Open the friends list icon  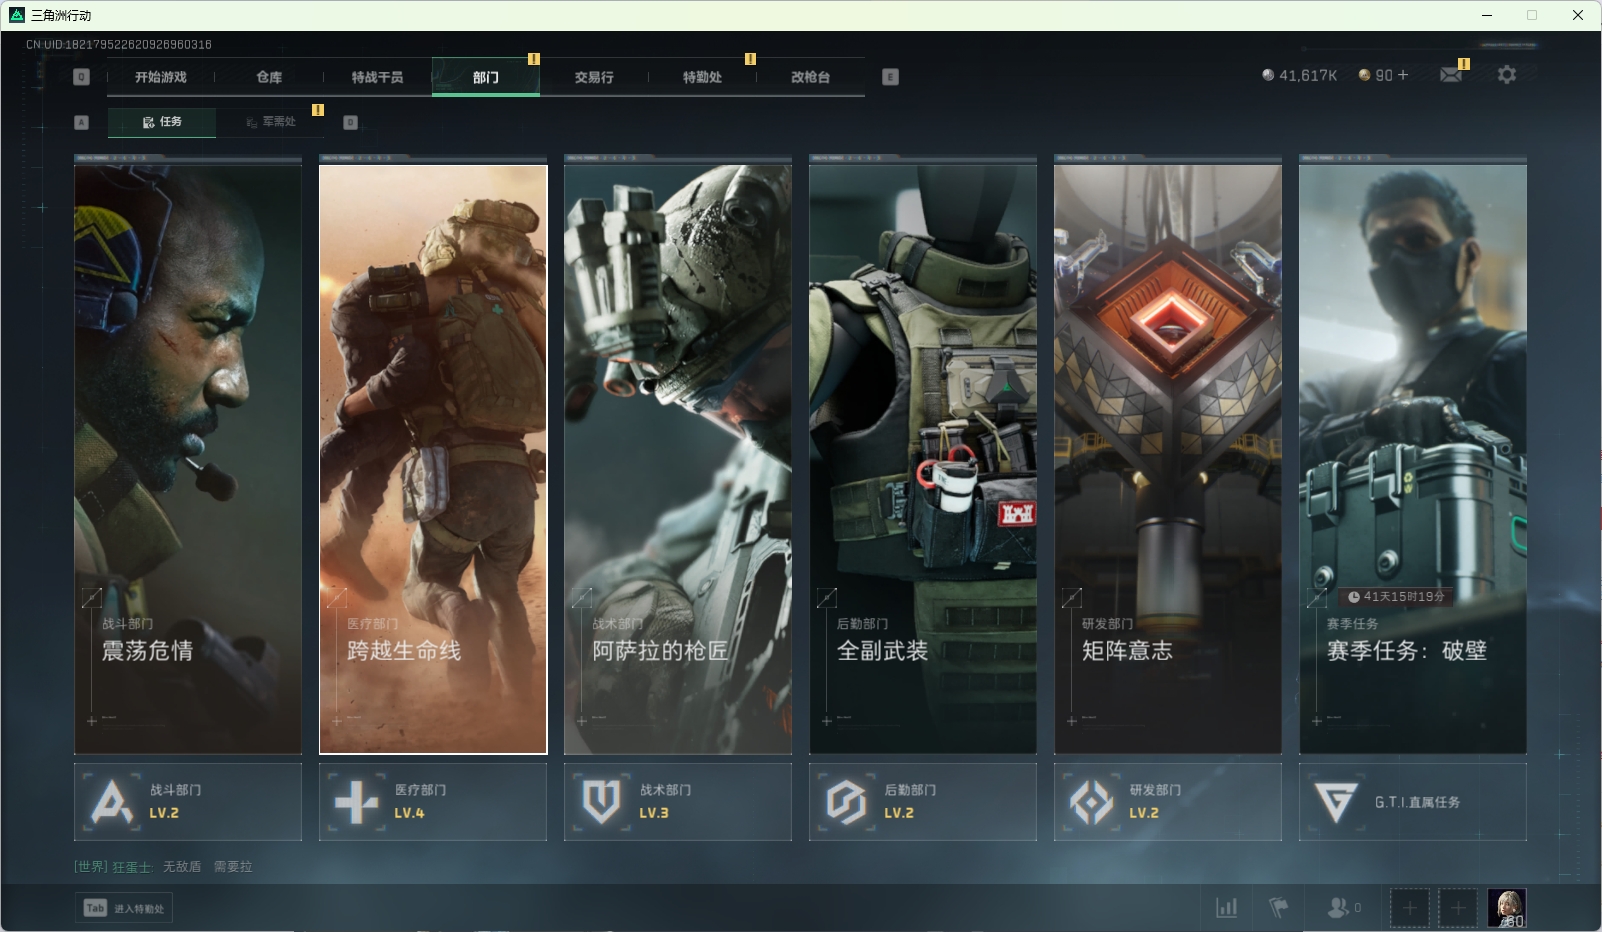coord(1338,908)
